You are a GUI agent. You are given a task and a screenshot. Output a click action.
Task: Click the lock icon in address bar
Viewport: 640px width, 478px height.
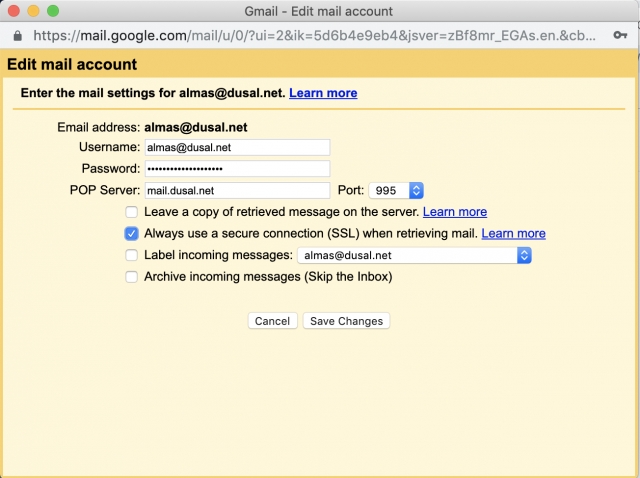17,36
